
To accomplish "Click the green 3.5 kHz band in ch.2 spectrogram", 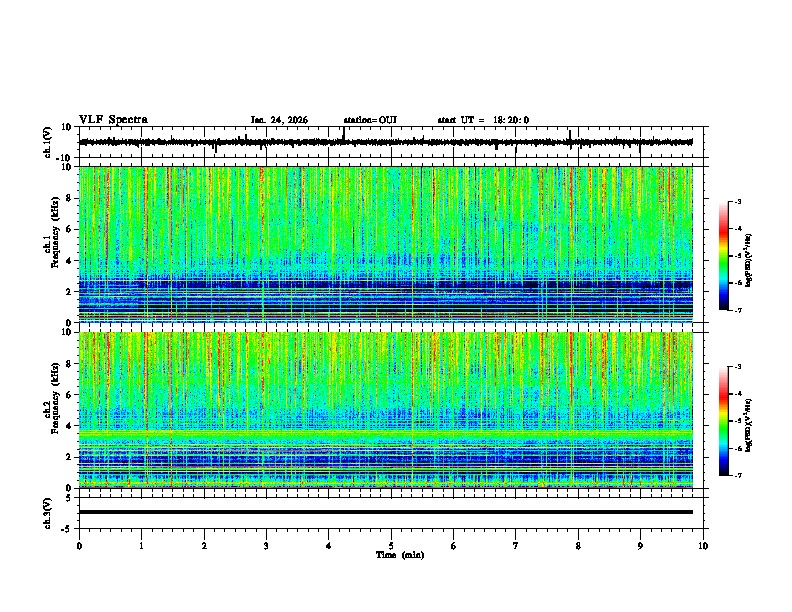I will [386, 434].
